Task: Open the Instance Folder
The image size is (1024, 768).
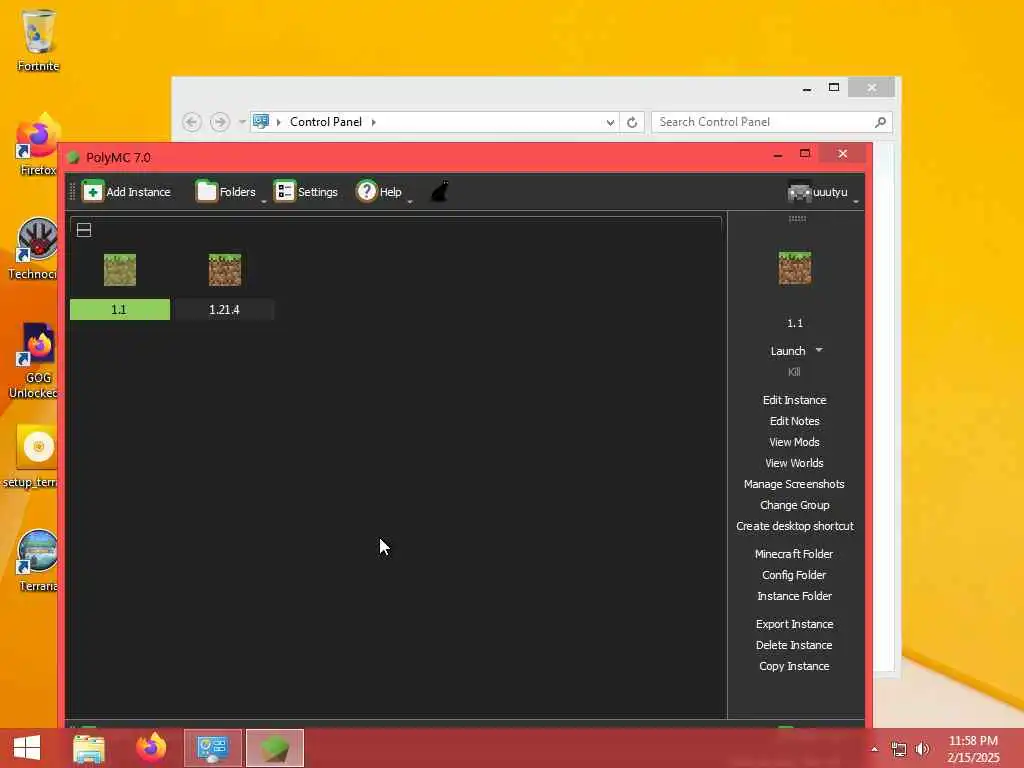Action: tap(794, 596)
